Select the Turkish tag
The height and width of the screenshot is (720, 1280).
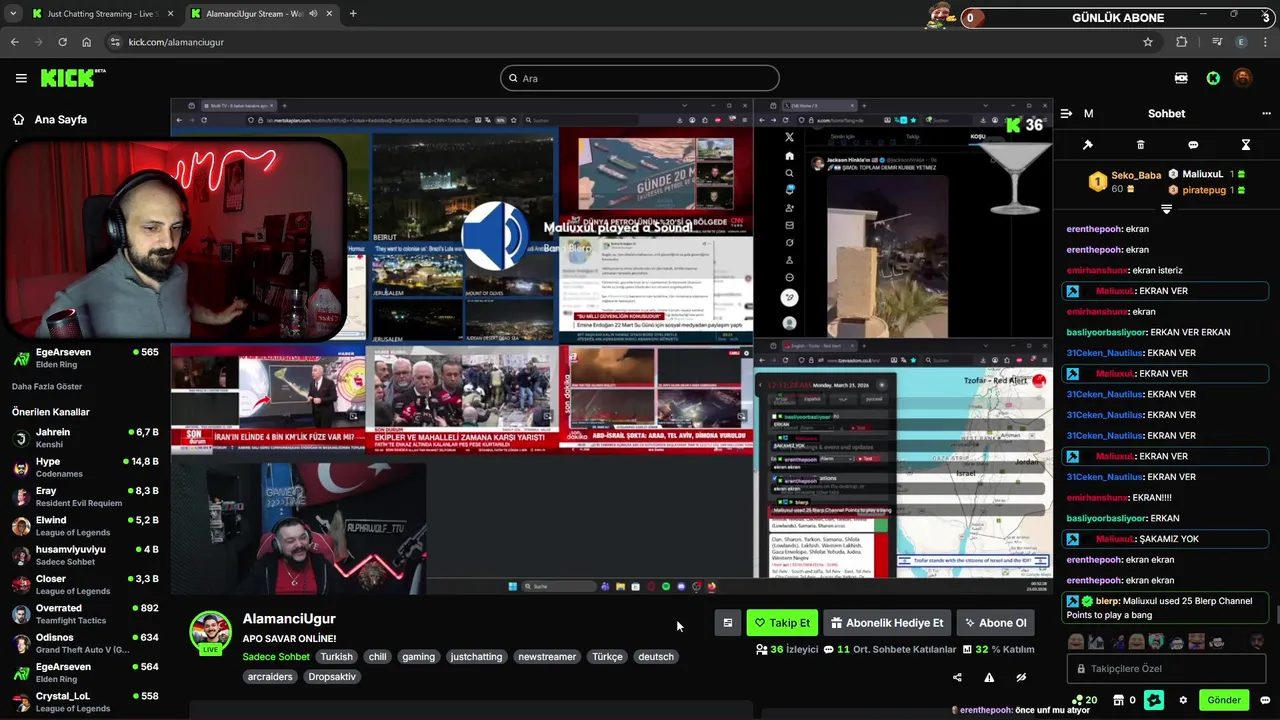click(336, 657)
